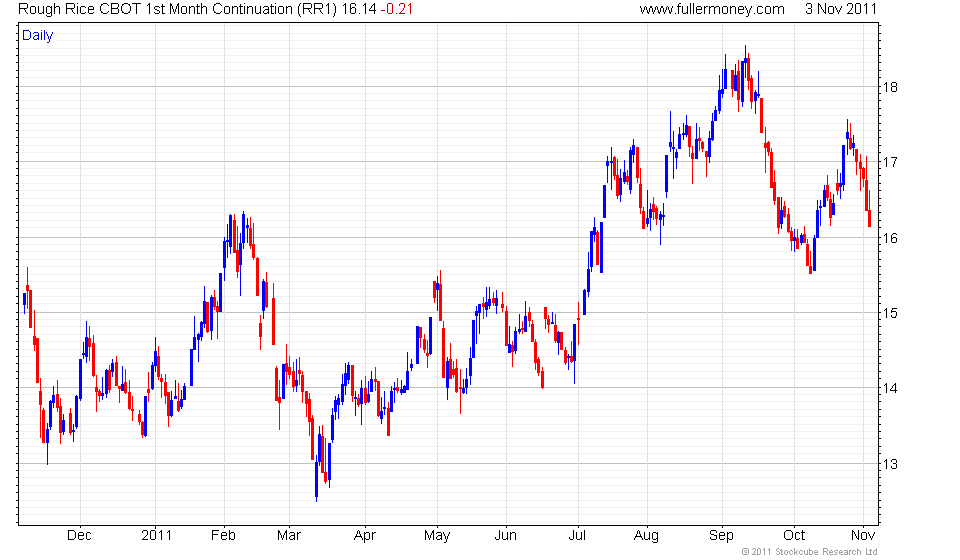Click the Dec month axis label
Viewport: 960px width, 560px height.
click(79, 536)
